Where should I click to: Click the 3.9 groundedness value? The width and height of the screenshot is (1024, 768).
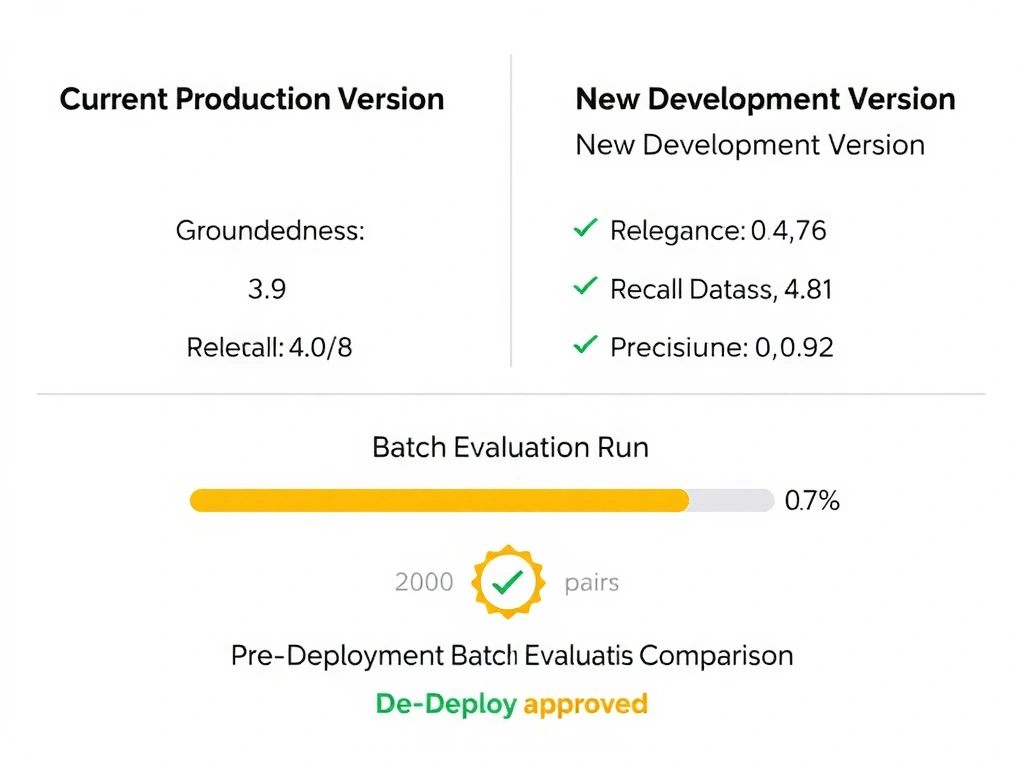(267, 289)
